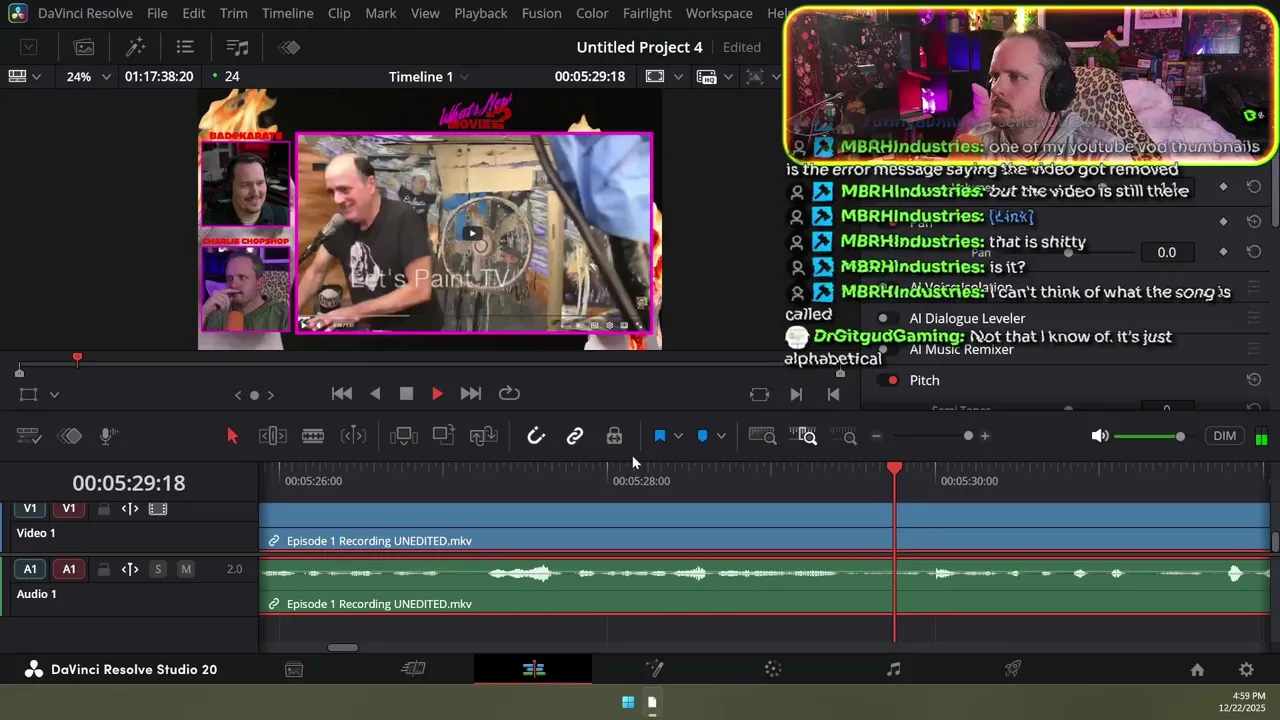
Task: Open the Fairlight menu
Action: coord(647,13)
